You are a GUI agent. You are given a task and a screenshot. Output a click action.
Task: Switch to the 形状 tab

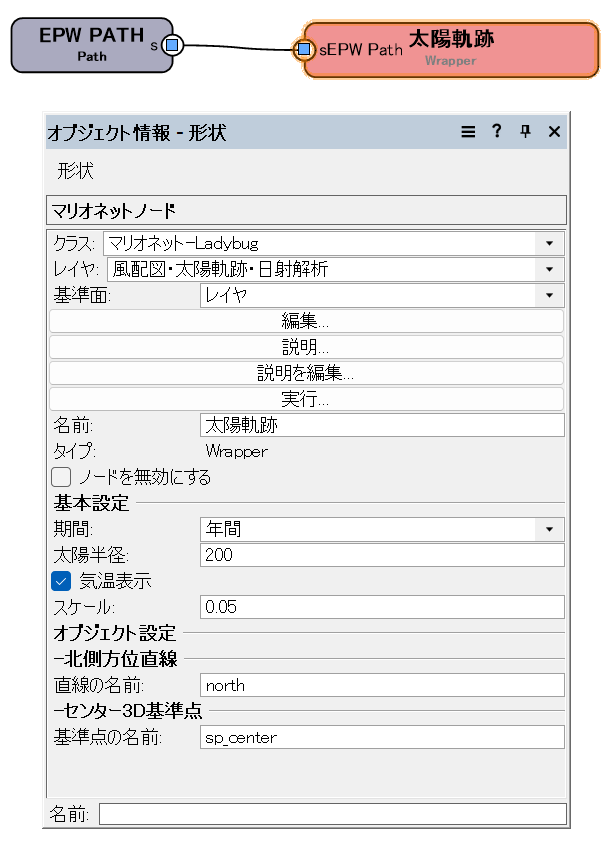[75, 171]
